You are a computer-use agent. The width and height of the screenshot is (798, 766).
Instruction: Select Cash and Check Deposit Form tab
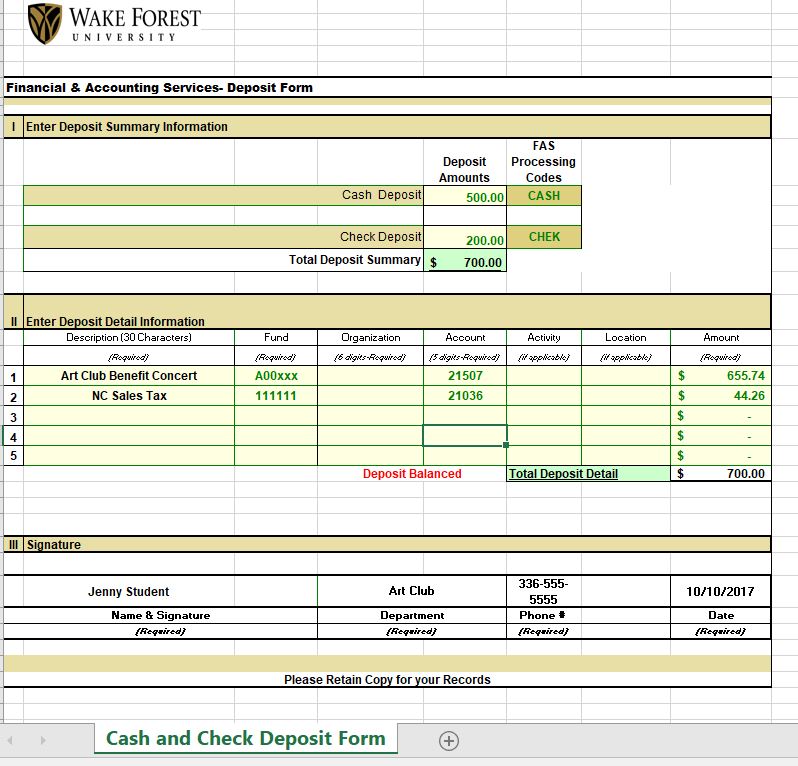pos(246,739)
